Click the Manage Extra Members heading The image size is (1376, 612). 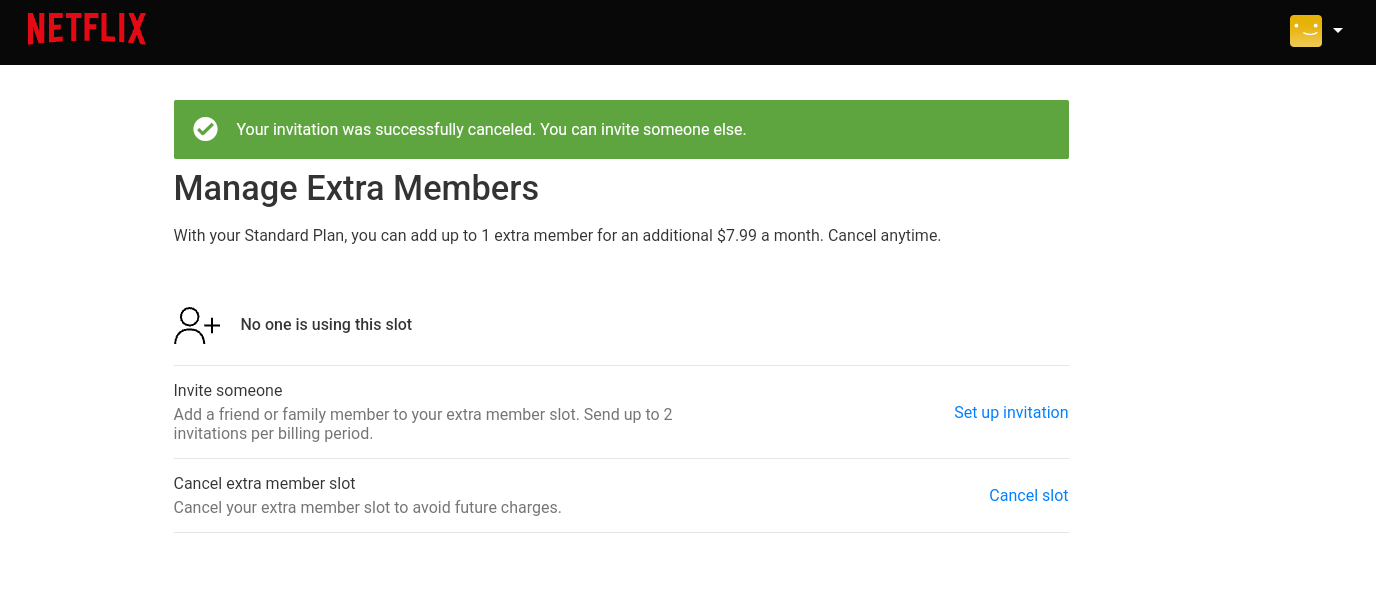pyautogui.click(x=356, y=188)
